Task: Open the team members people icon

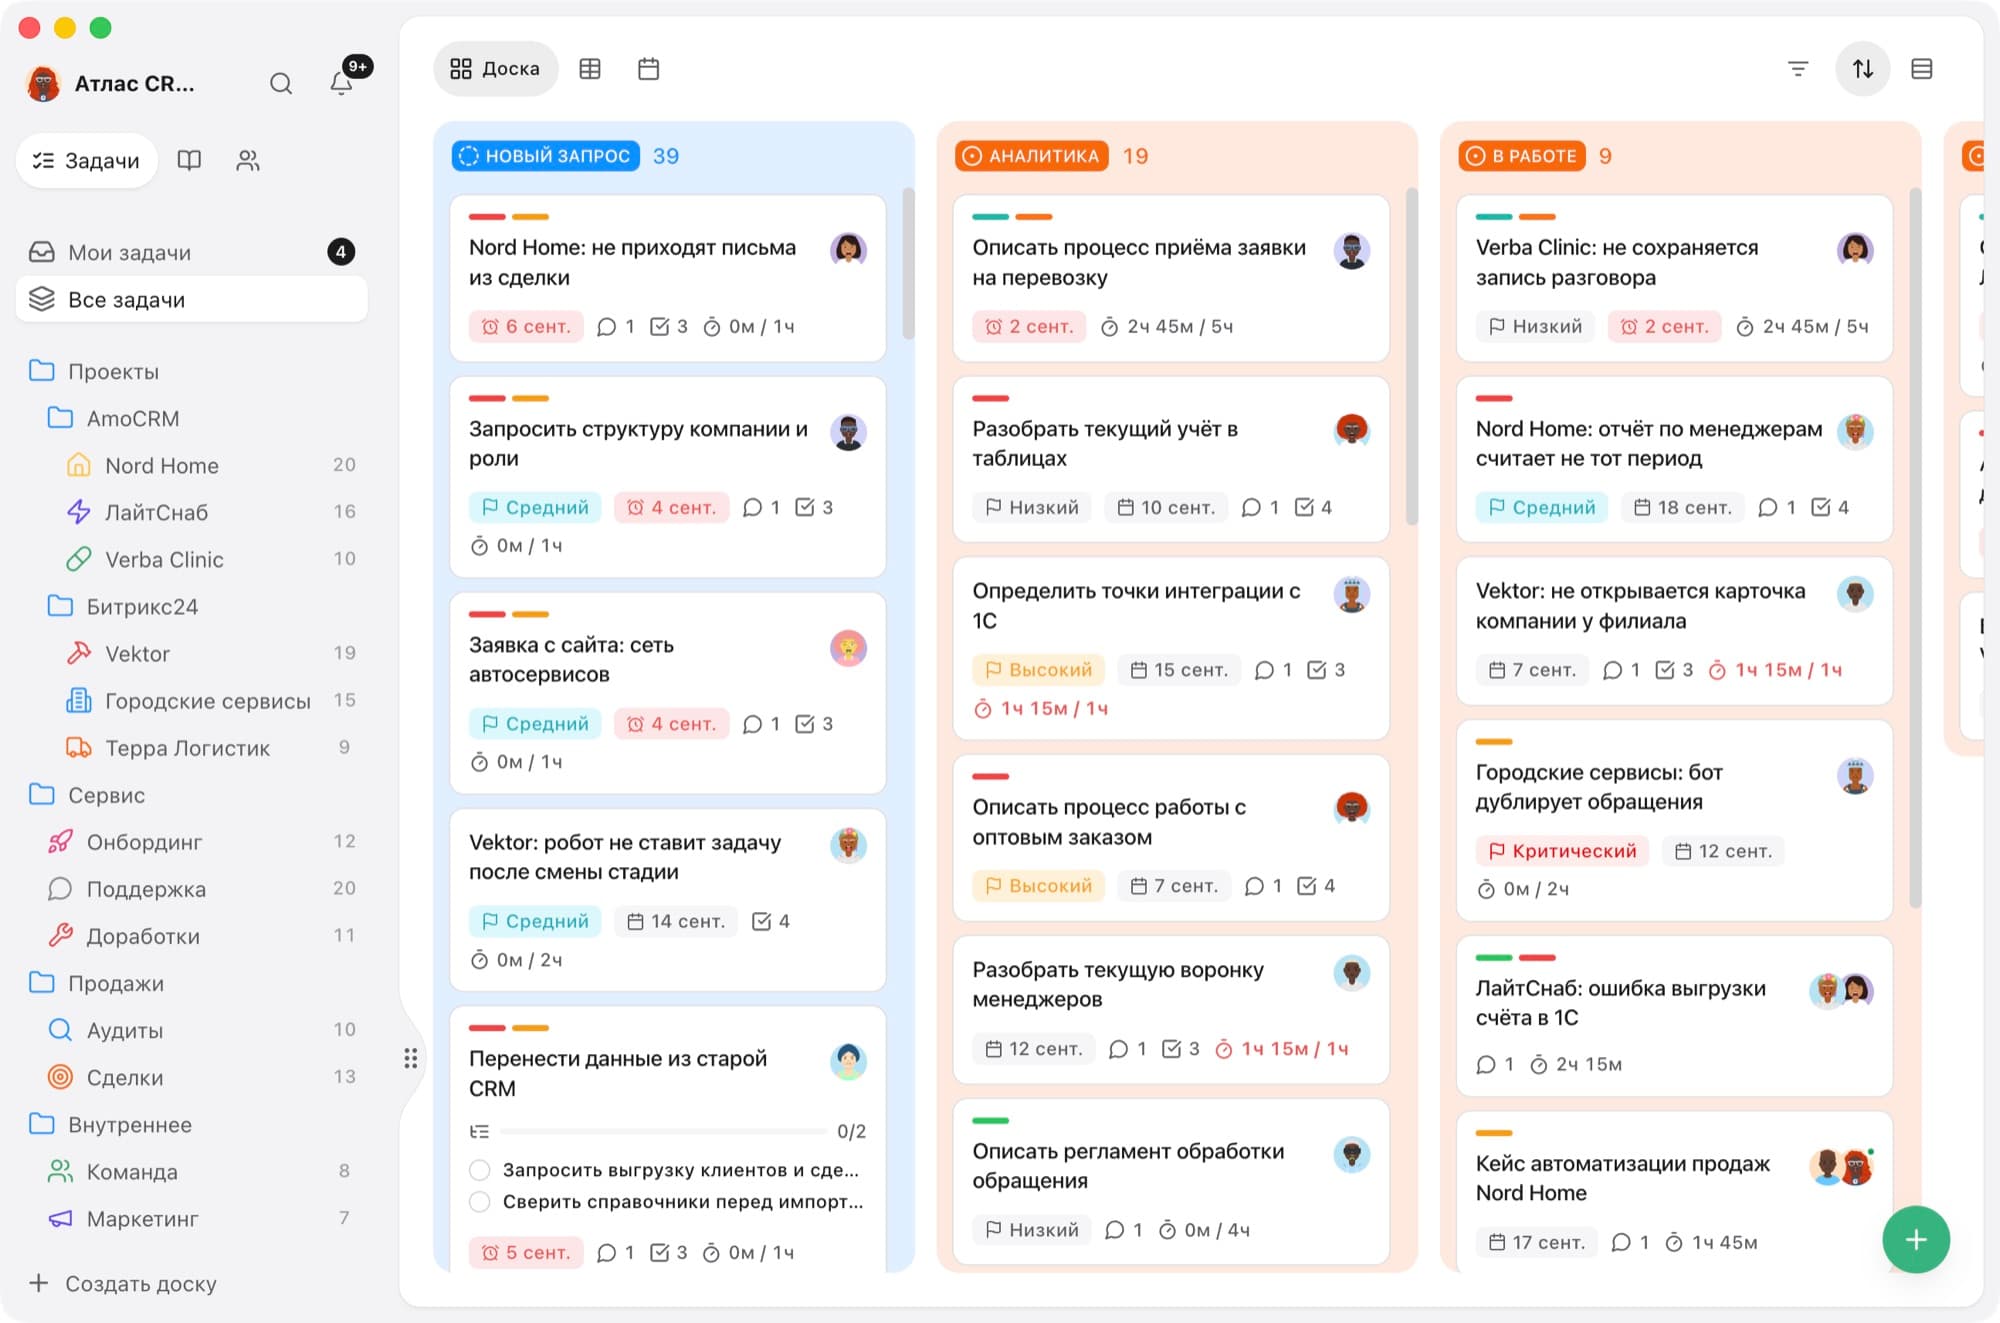Action: [x=248, y=160]
